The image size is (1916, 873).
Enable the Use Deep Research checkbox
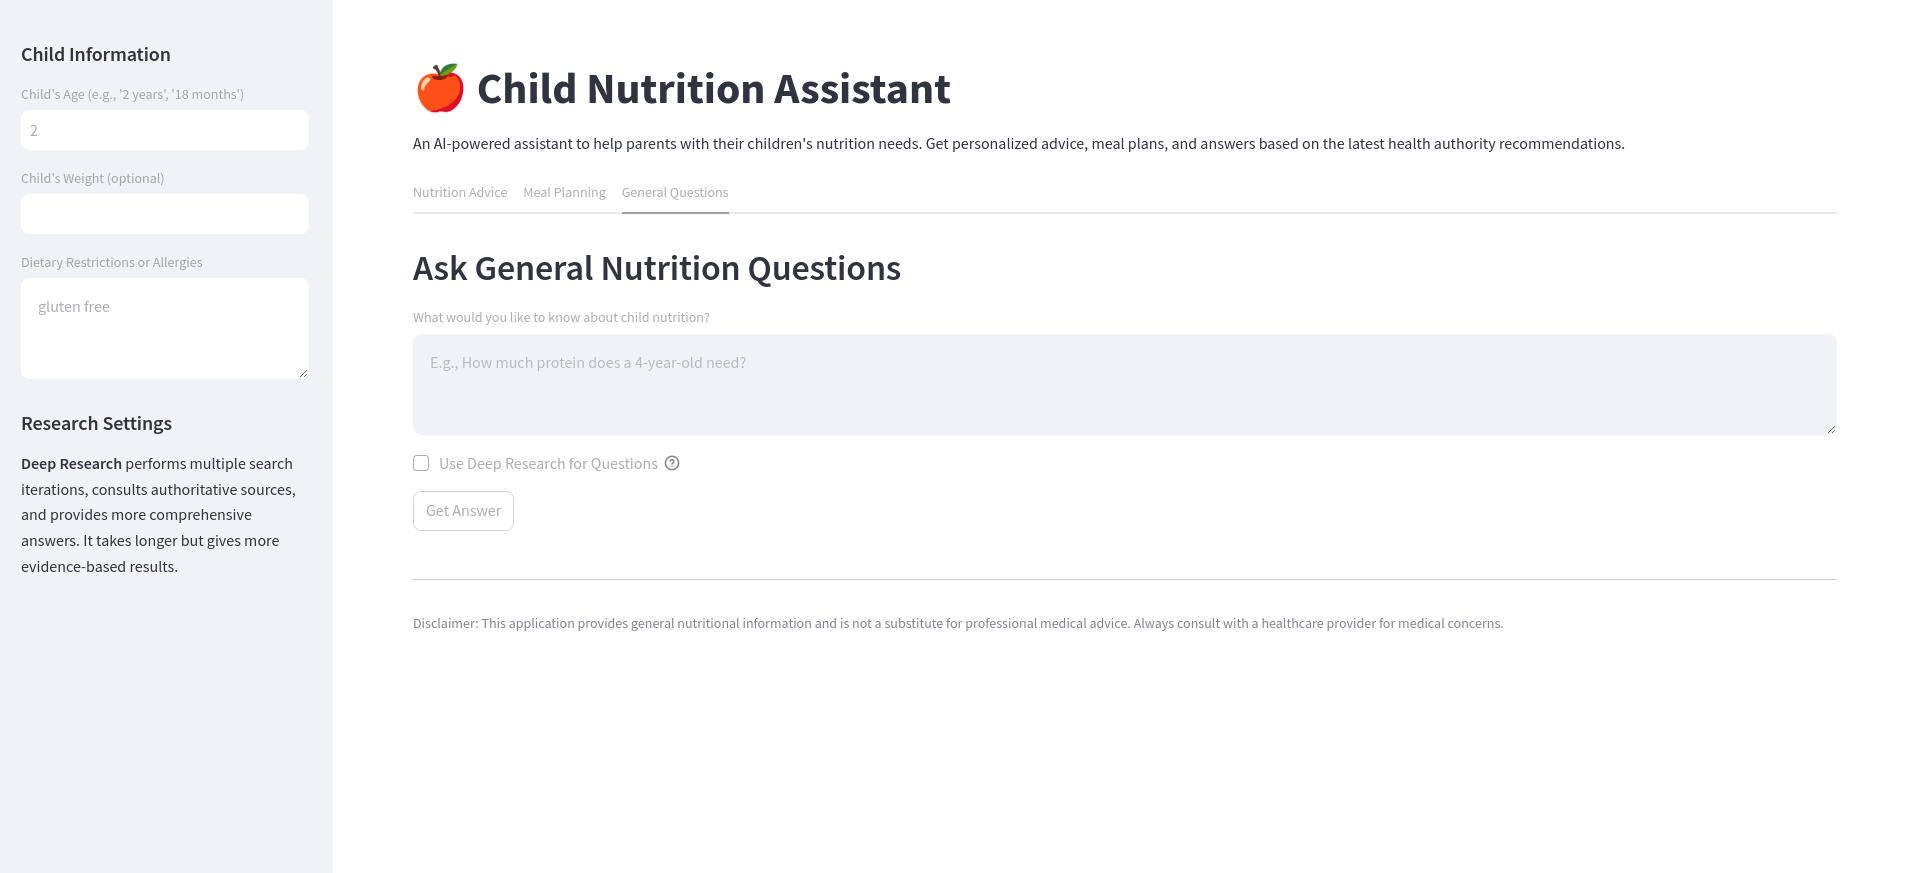click(421, 463)
